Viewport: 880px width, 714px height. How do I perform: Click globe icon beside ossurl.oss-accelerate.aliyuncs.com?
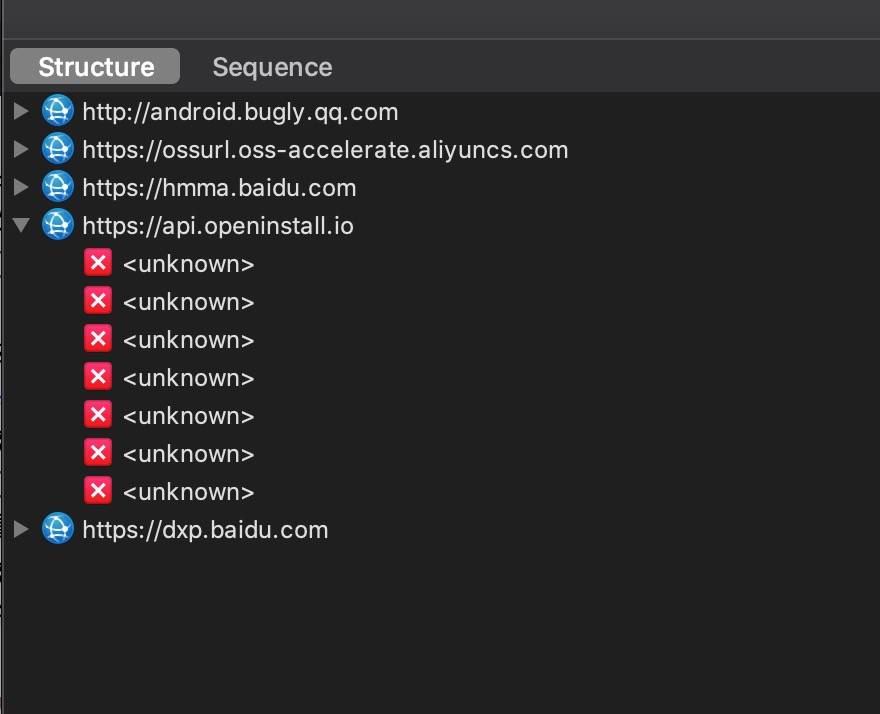[x=58, y=150]
